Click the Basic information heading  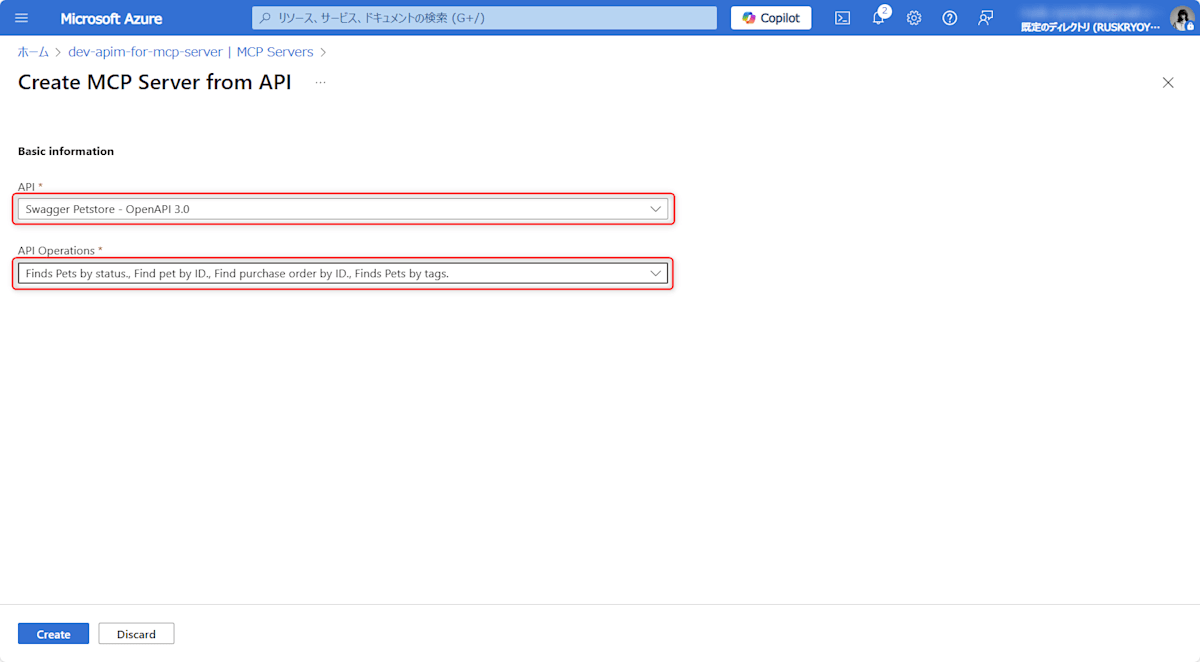[x=66, y=152]
